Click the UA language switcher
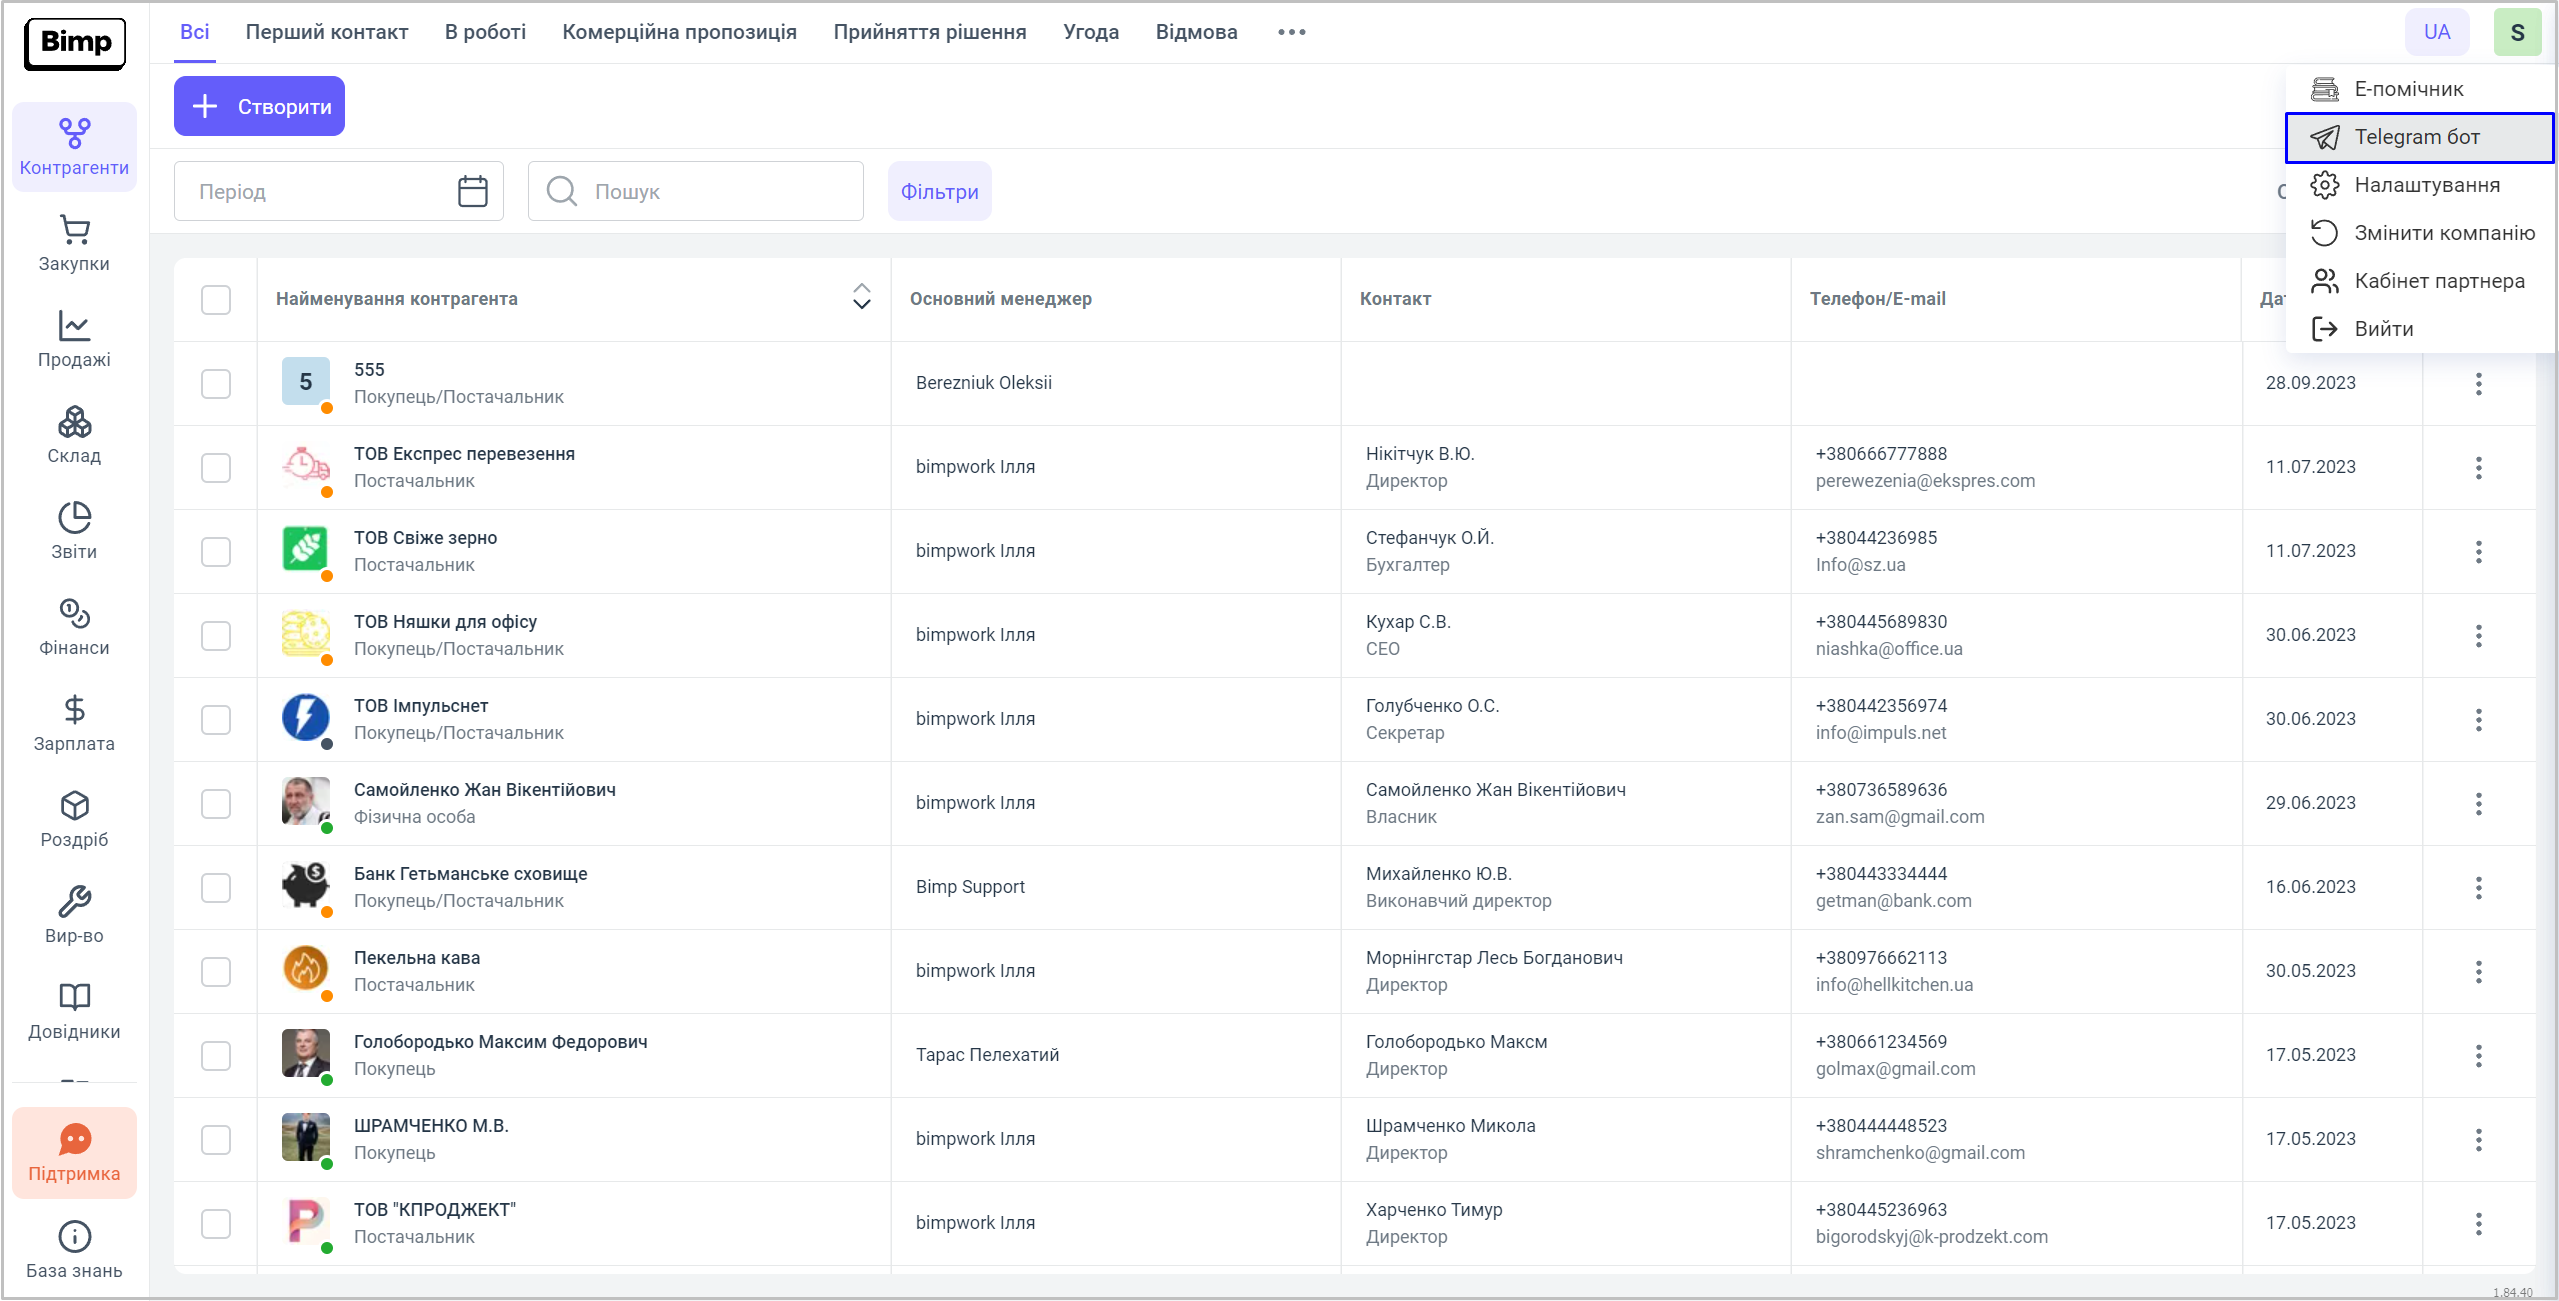The width and height of the screenshot is (2559, 1301). click(x=2436, y=32)
